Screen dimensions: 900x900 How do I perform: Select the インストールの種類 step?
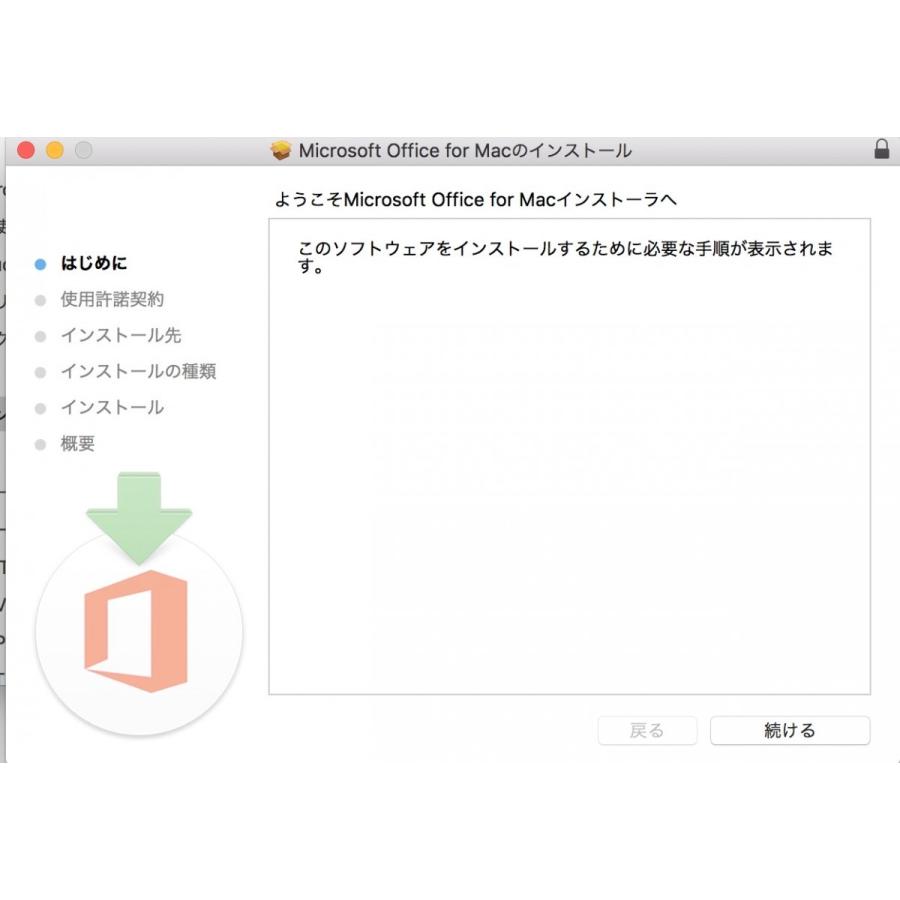click(138, 371)
